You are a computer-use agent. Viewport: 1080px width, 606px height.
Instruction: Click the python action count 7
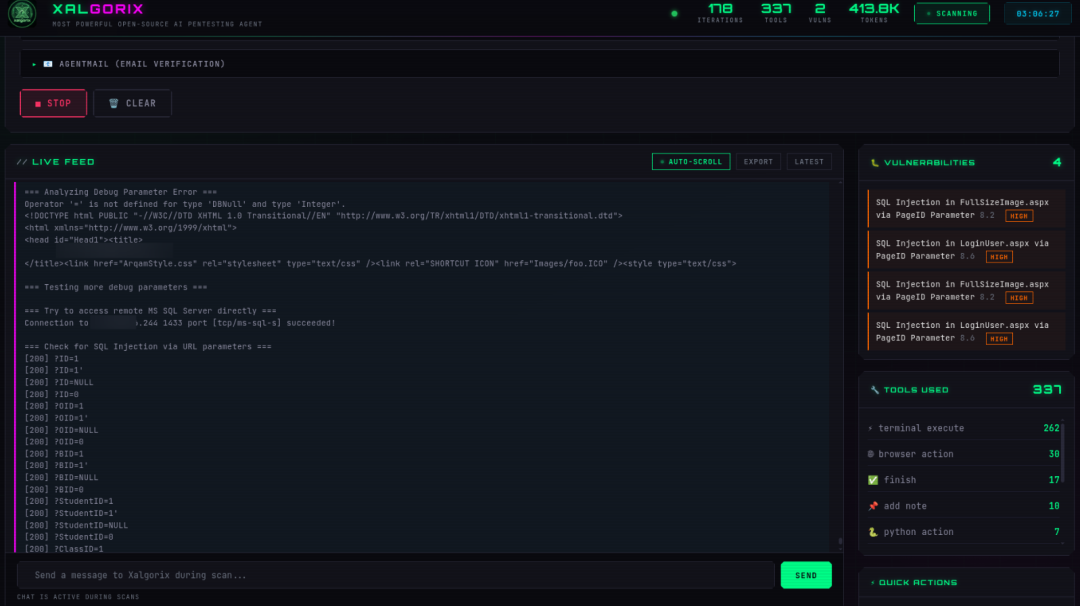1057,532
